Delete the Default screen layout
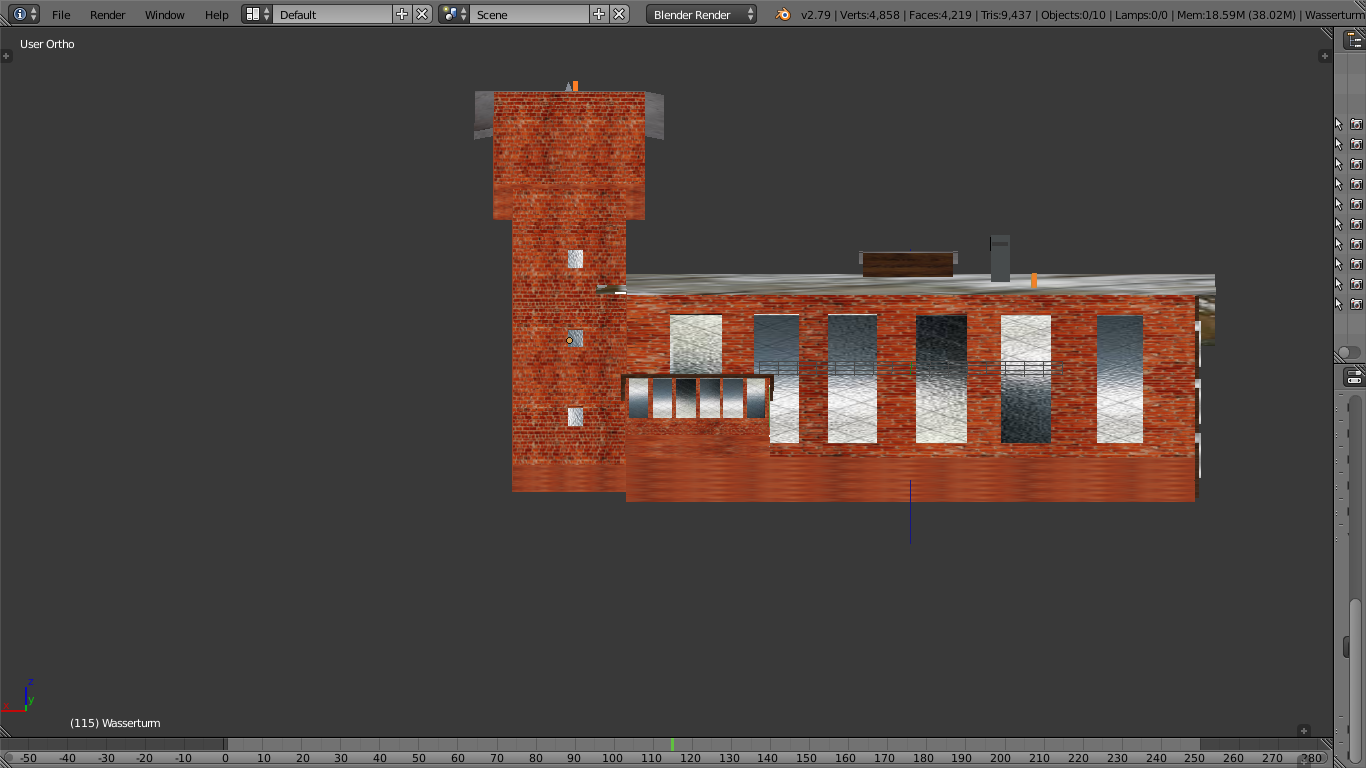This screenshot has height=768, width=1366. pyautogui.click(x=422, y=14)
